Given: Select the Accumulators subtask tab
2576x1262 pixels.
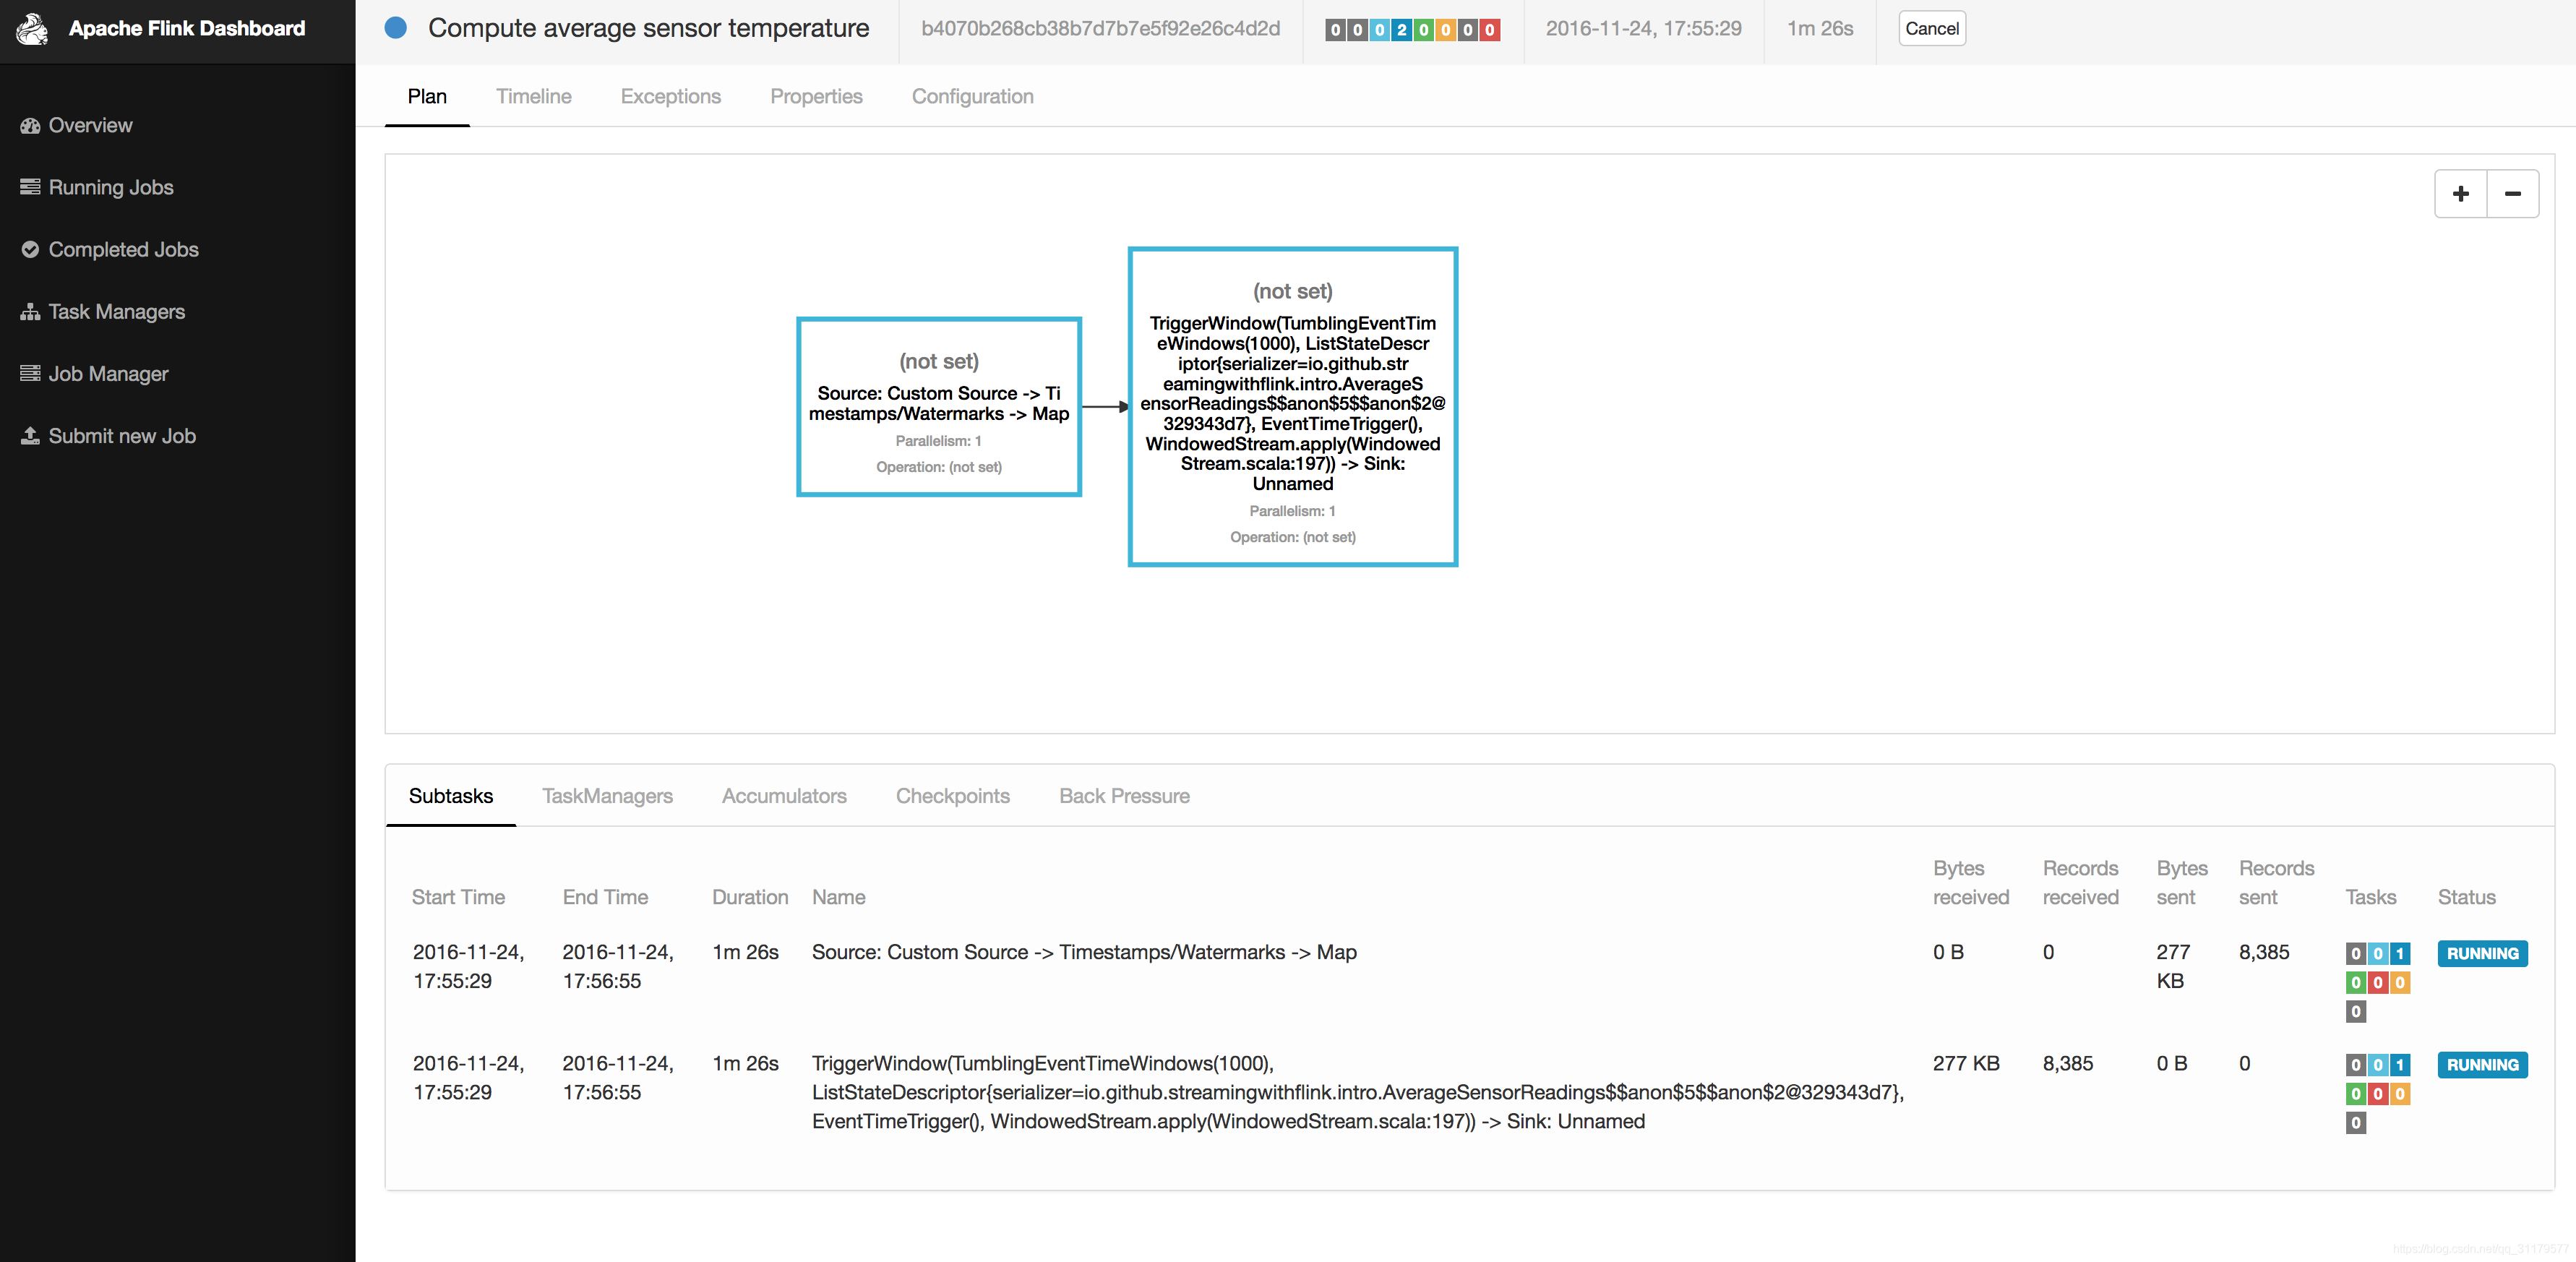Looking at the screenshot, I should [785, 795].
